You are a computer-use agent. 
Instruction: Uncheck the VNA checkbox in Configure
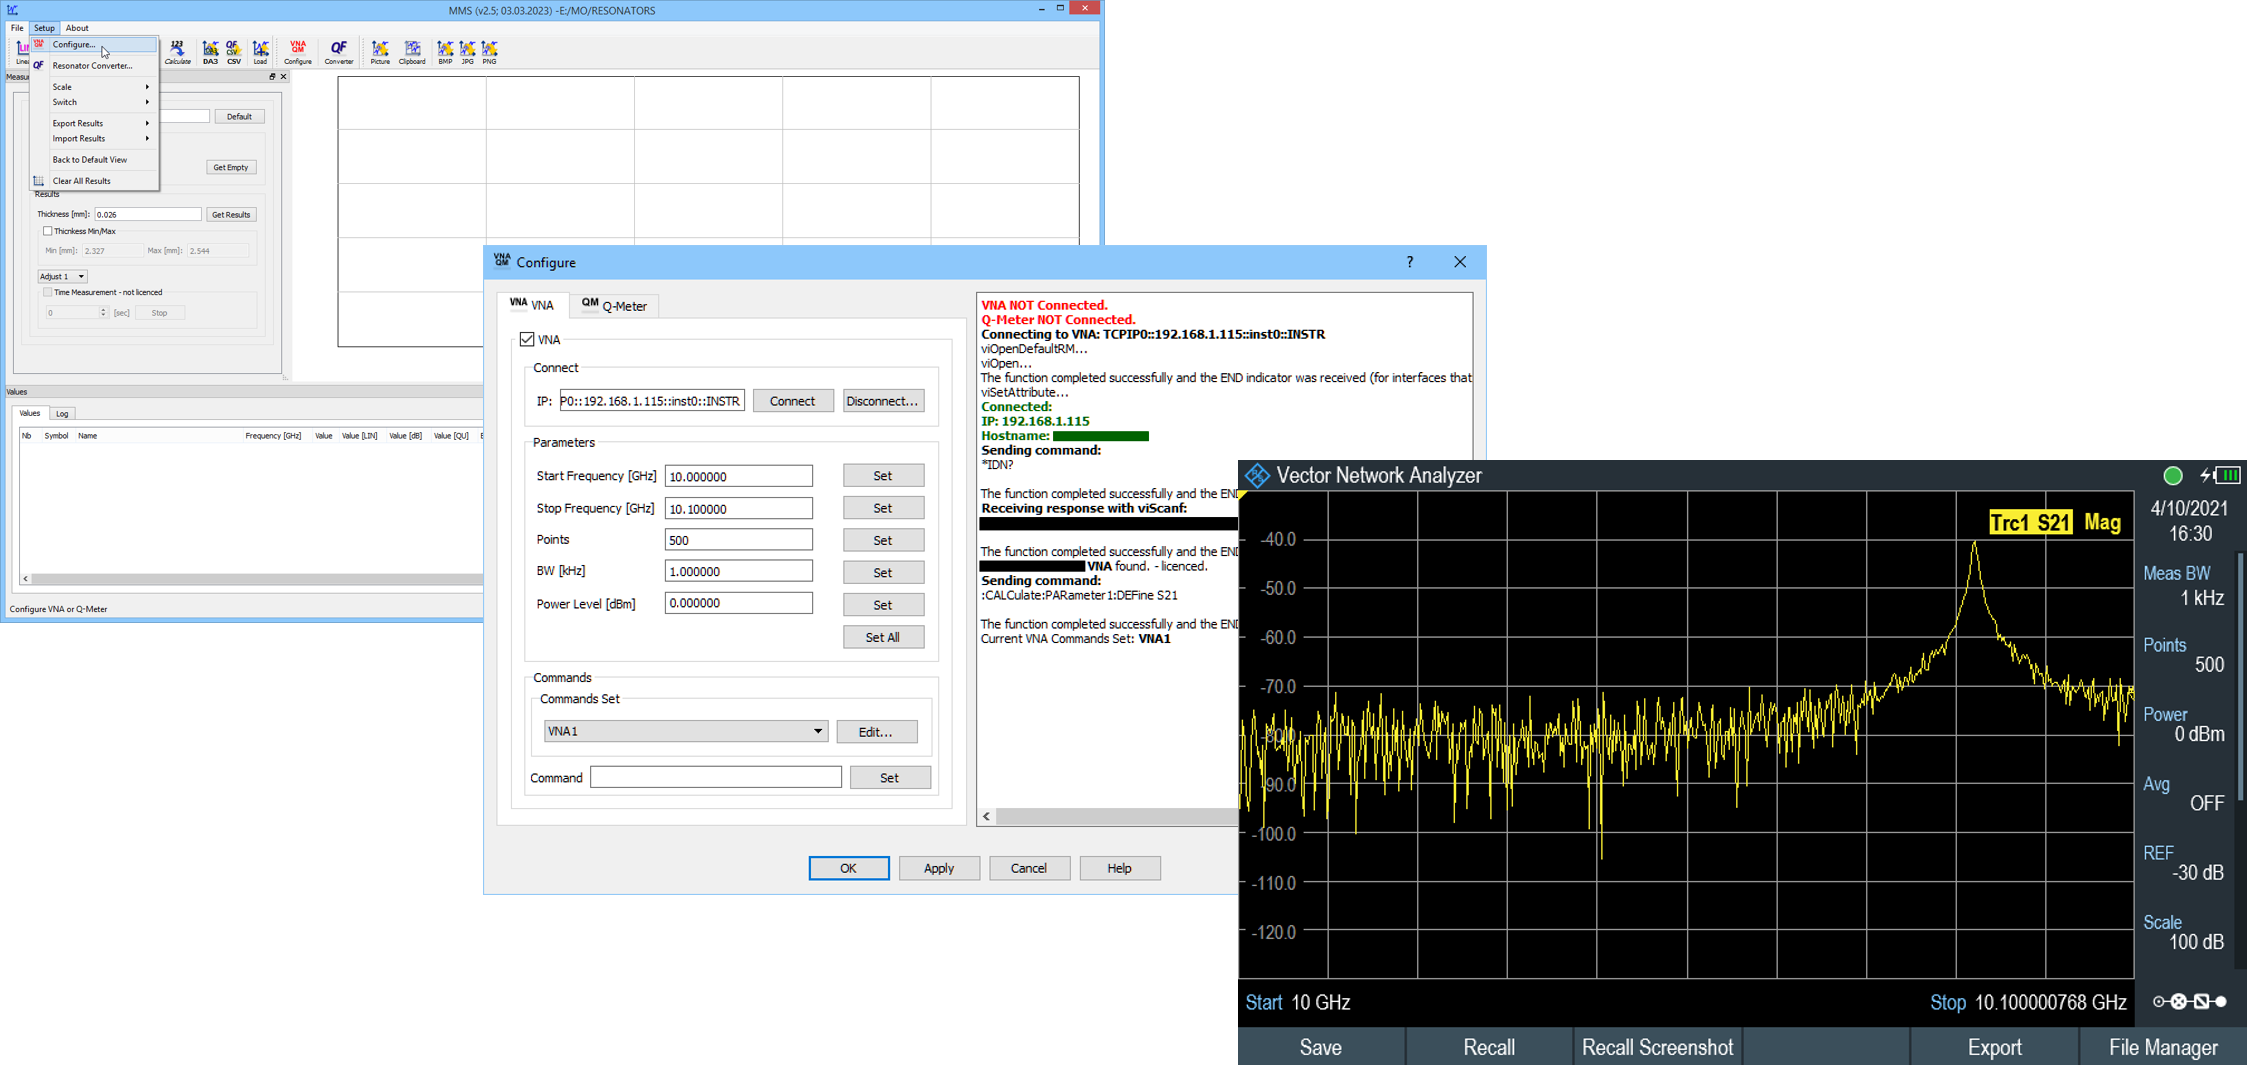(x=527, y=340)
